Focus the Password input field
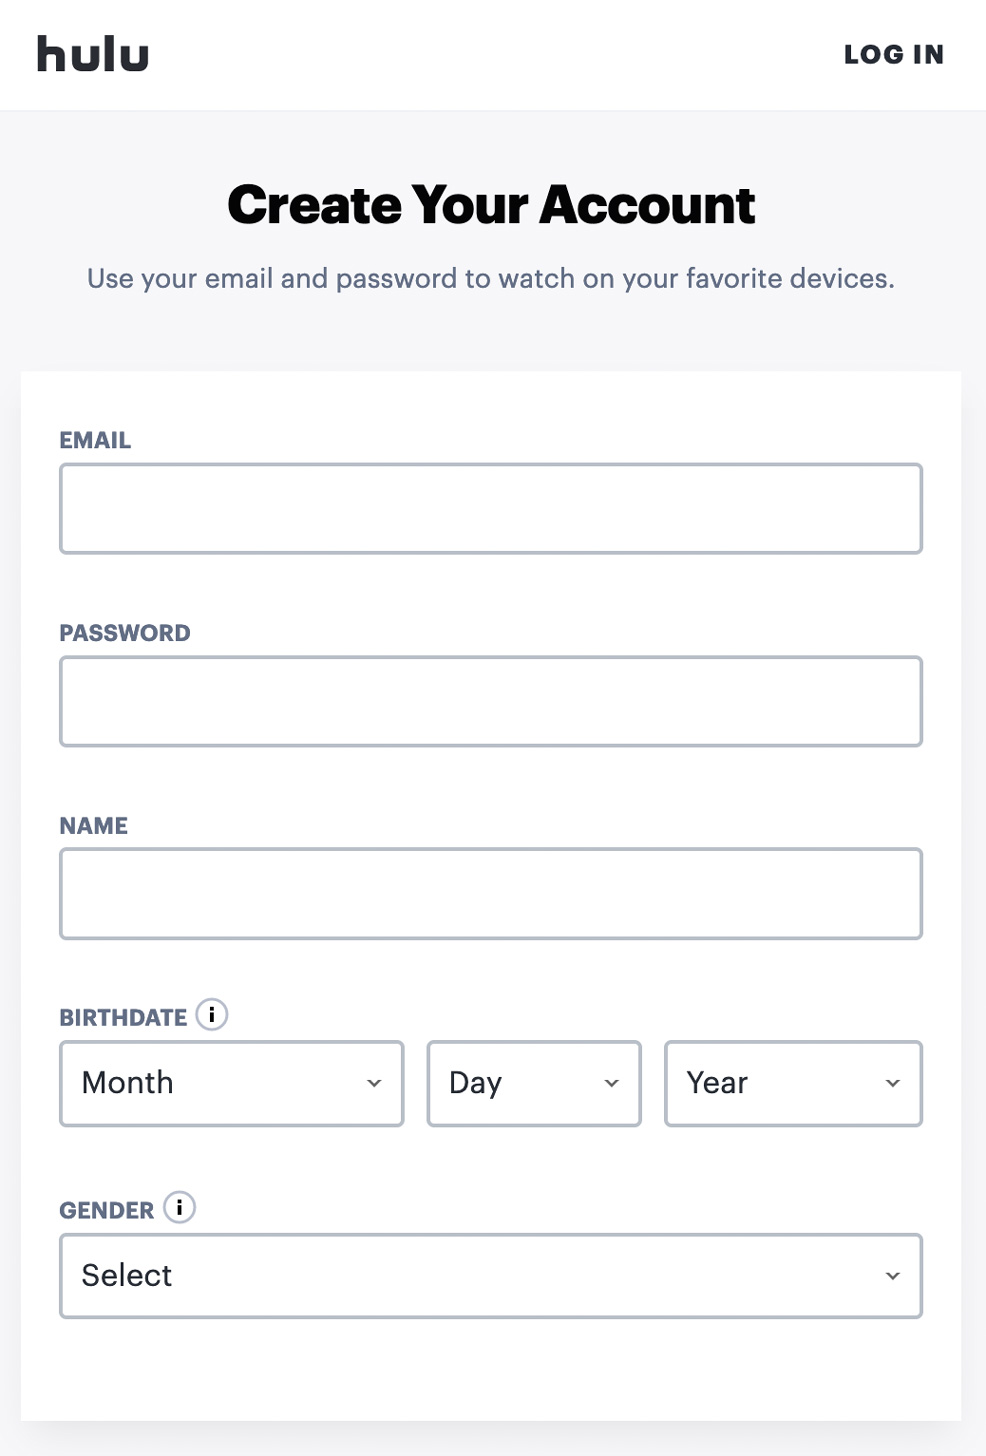This screenshot has width=986, height=1456. click(491, 701)
